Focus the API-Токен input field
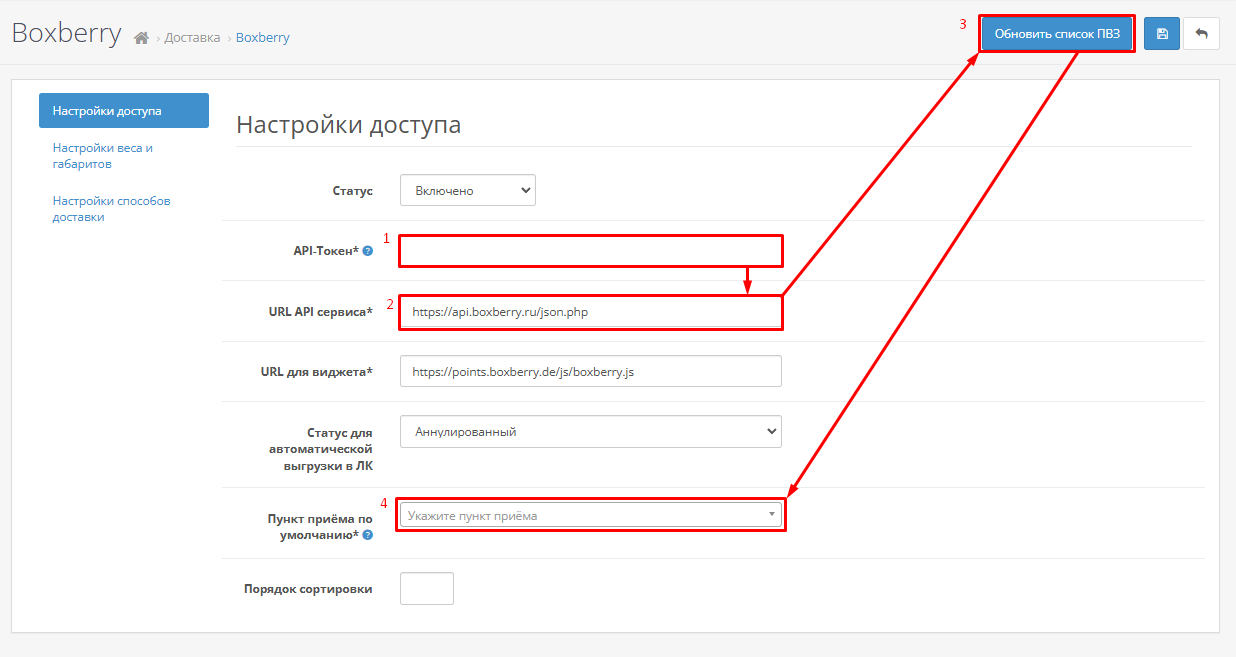 (591, 251)
